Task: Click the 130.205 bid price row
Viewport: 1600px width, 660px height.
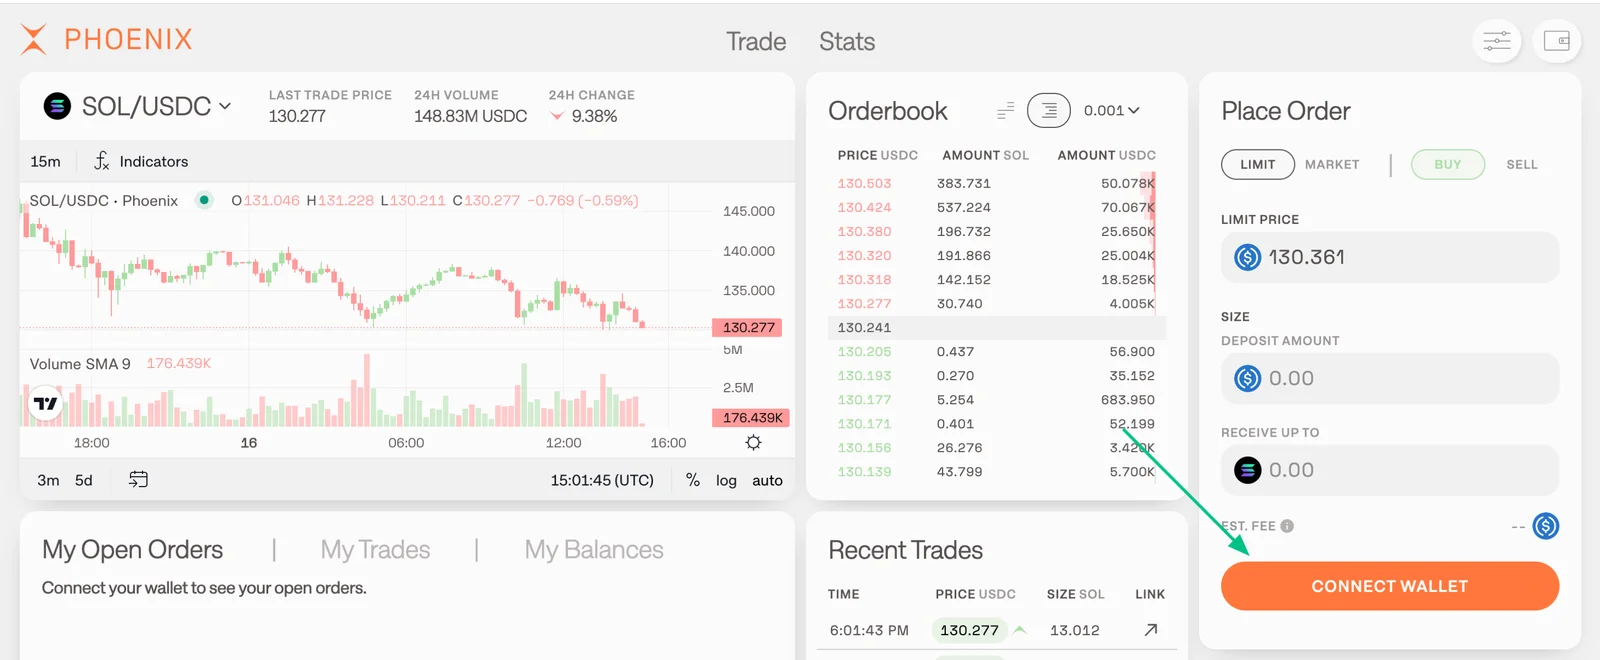Action: 996,351
